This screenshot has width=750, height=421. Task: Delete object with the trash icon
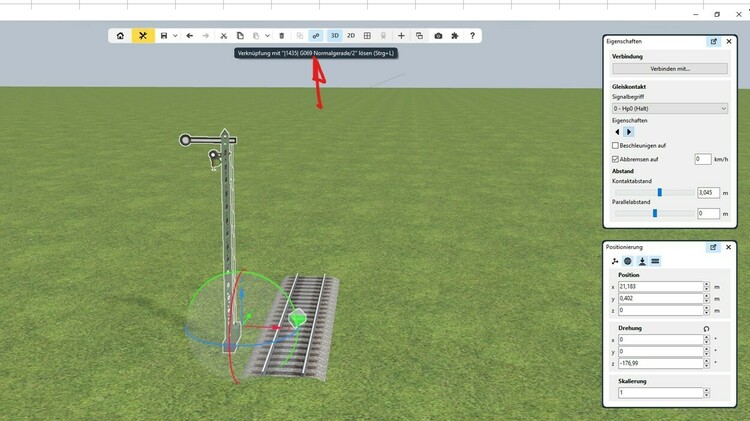coord(282,36)
